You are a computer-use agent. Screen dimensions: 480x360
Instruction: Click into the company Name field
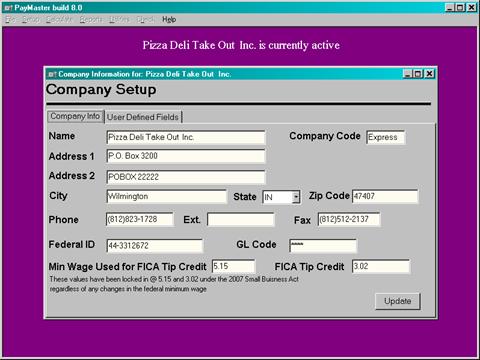(186, 137)
